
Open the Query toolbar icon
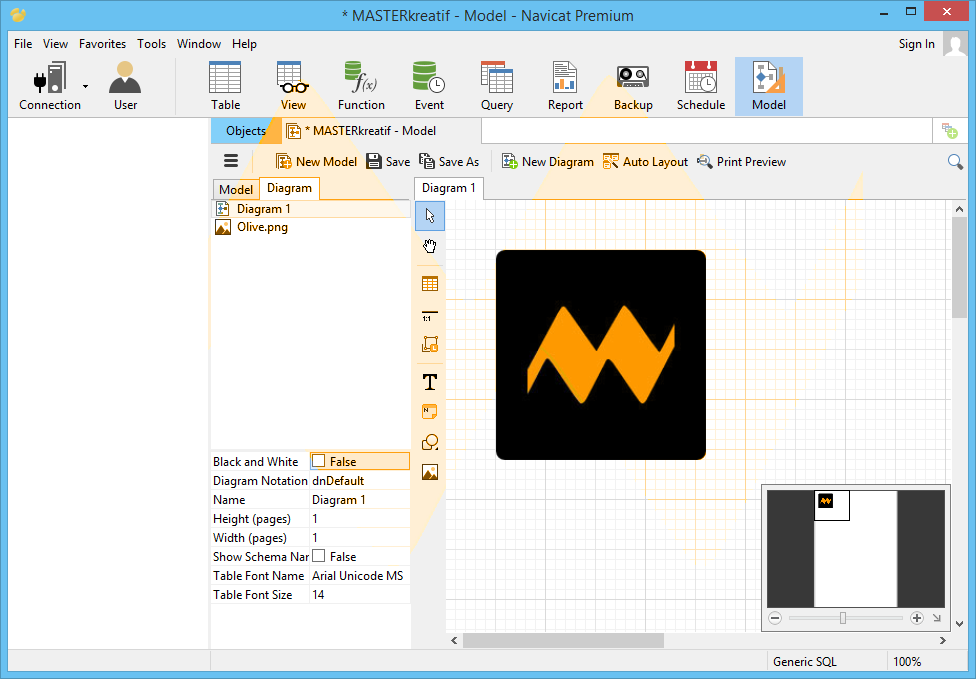497,87
